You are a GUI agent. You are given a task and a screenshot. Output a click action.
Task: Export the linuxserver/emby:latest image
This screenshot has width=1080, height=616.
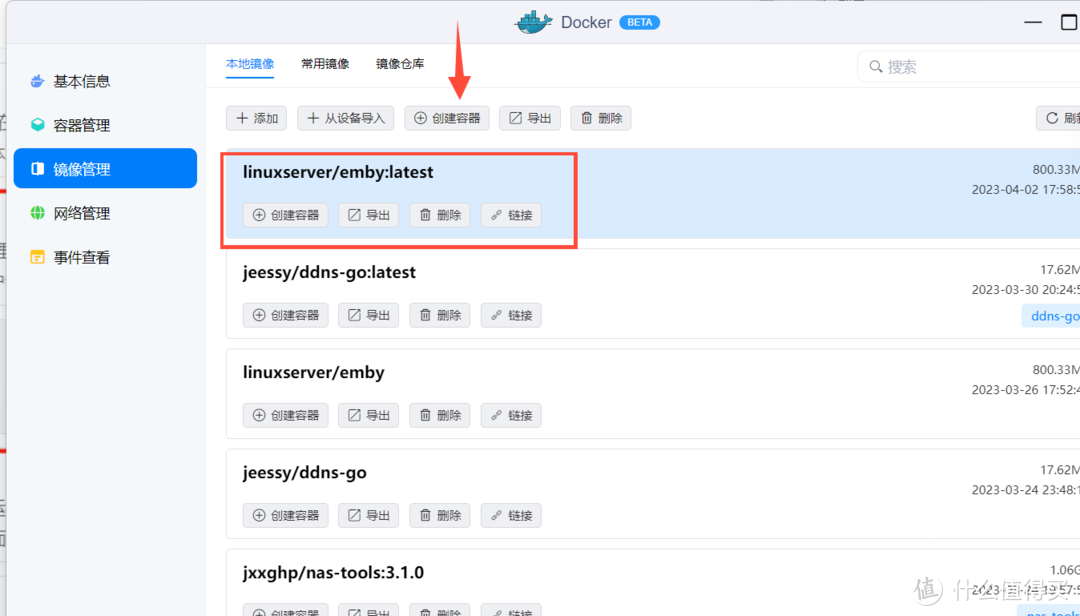[x=368, y=214]
